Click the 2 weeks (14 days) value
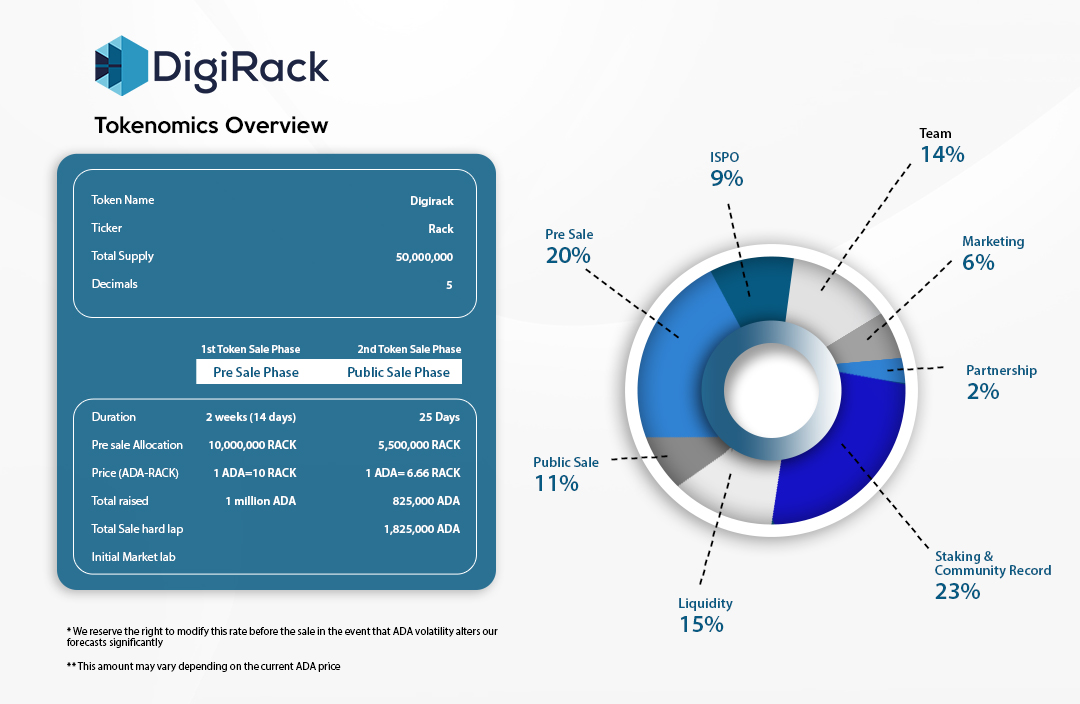 pos(251,417)
